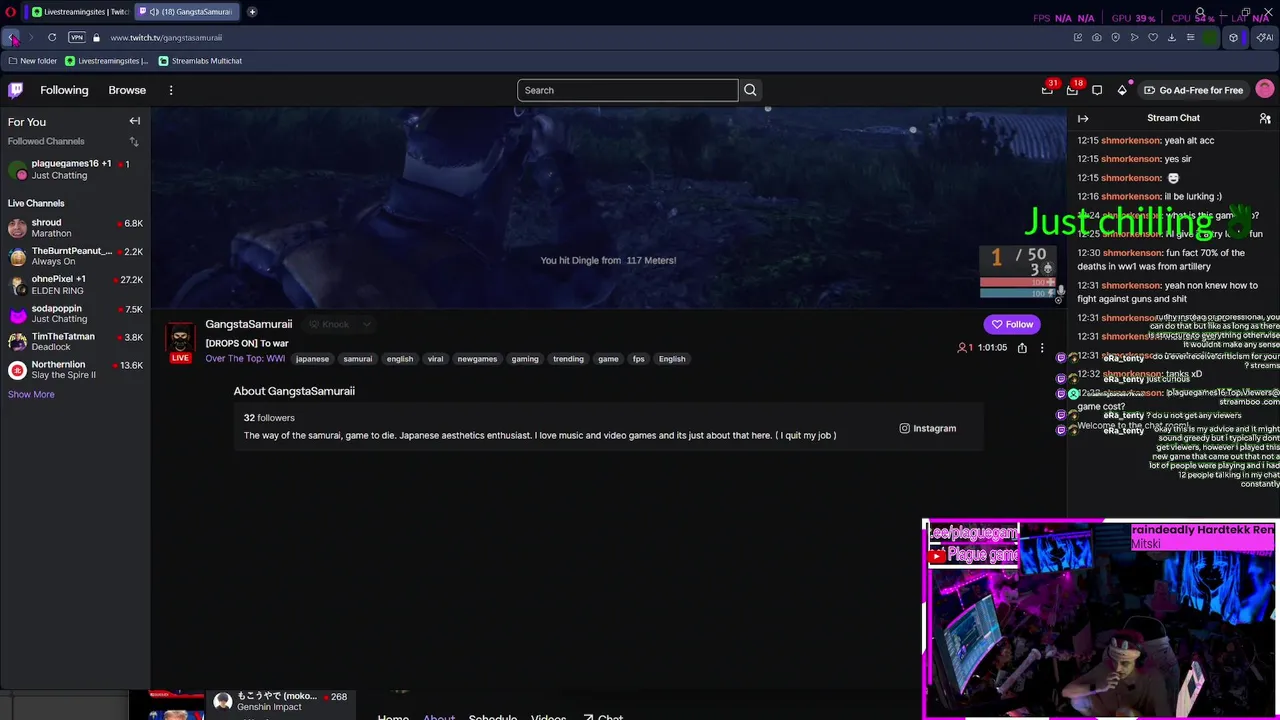Open the pink user avatar menu
Image resolution: width=1280 pixels, height=720 pixels.
coord(1265,90)
